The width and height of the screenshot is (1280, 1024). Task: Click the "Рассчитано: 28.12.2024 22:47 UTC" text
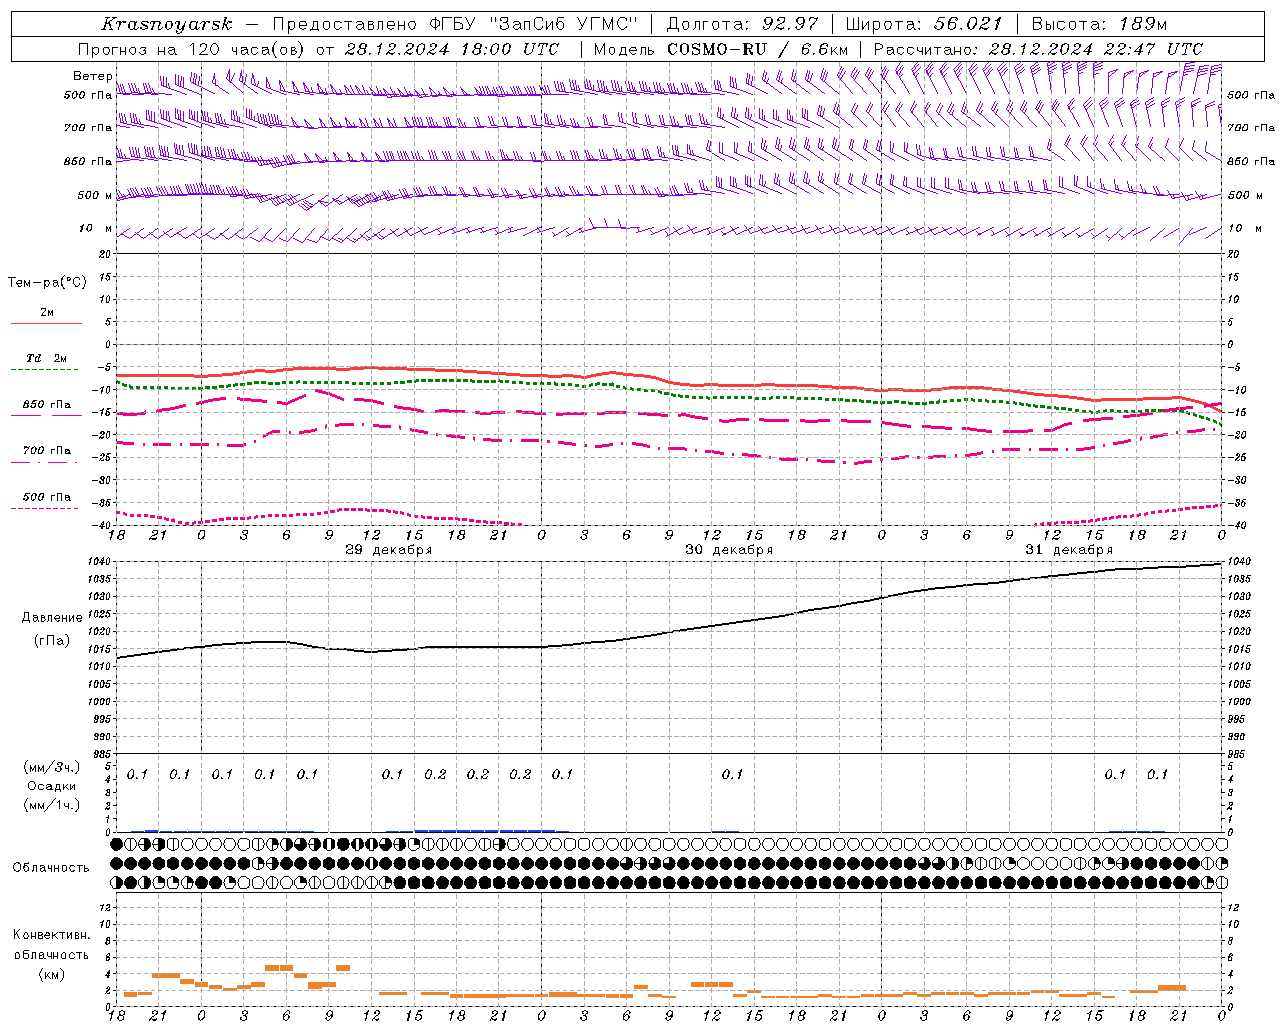click(x=1038, y=49)
